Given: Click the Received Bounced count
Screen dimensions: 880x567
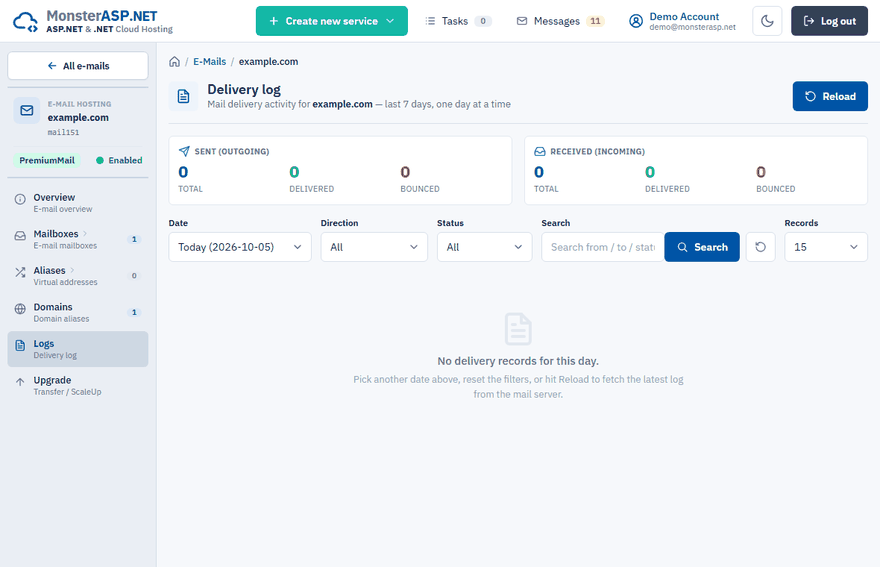Looking at the screenshot, I should [761, 172].
